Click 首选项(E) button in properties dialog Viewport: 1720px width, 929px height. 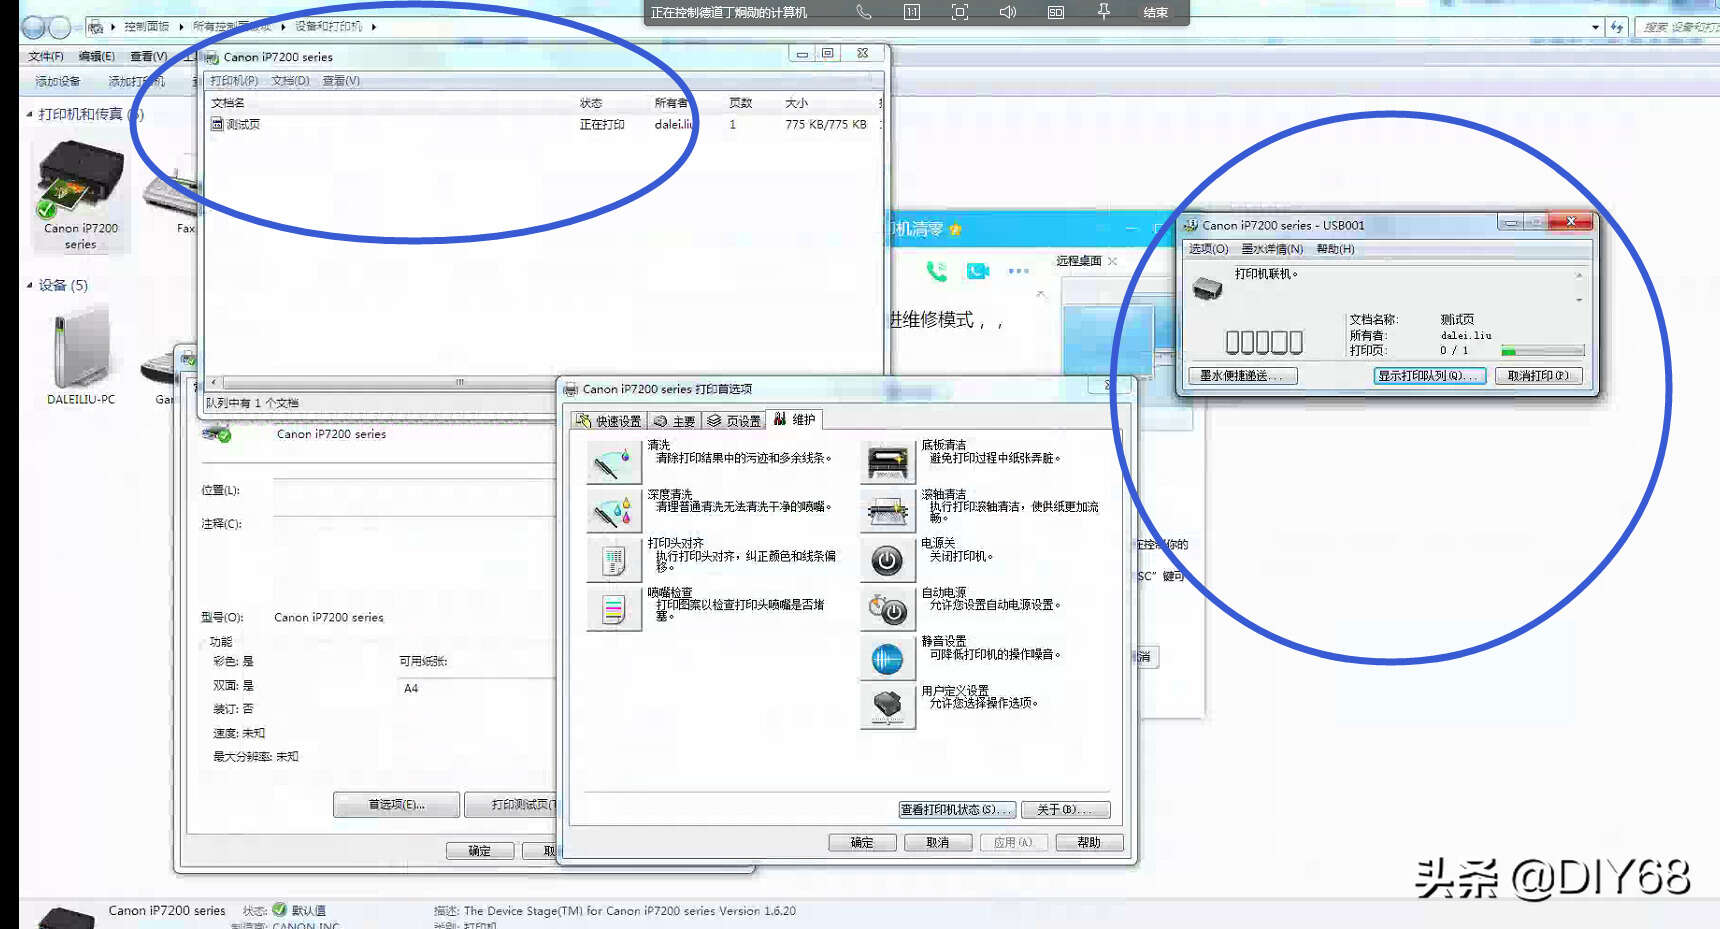tap(396, 805)
